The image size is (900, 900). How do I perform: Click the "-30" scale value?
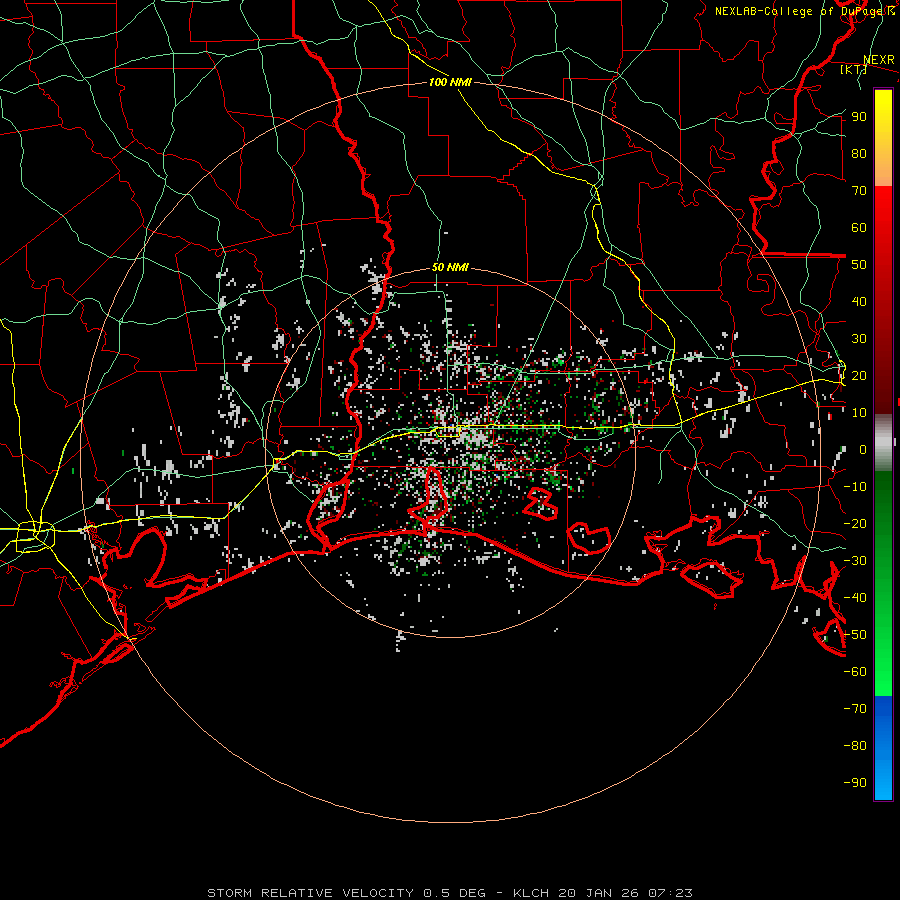point(855,561)
